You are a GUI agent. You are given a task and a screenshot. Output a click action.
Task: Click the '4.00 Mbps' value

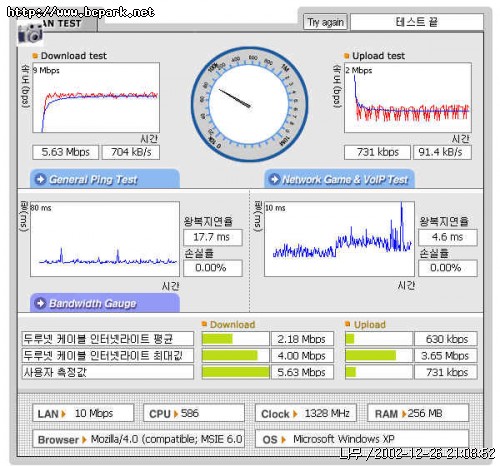[x=302, y=356]
